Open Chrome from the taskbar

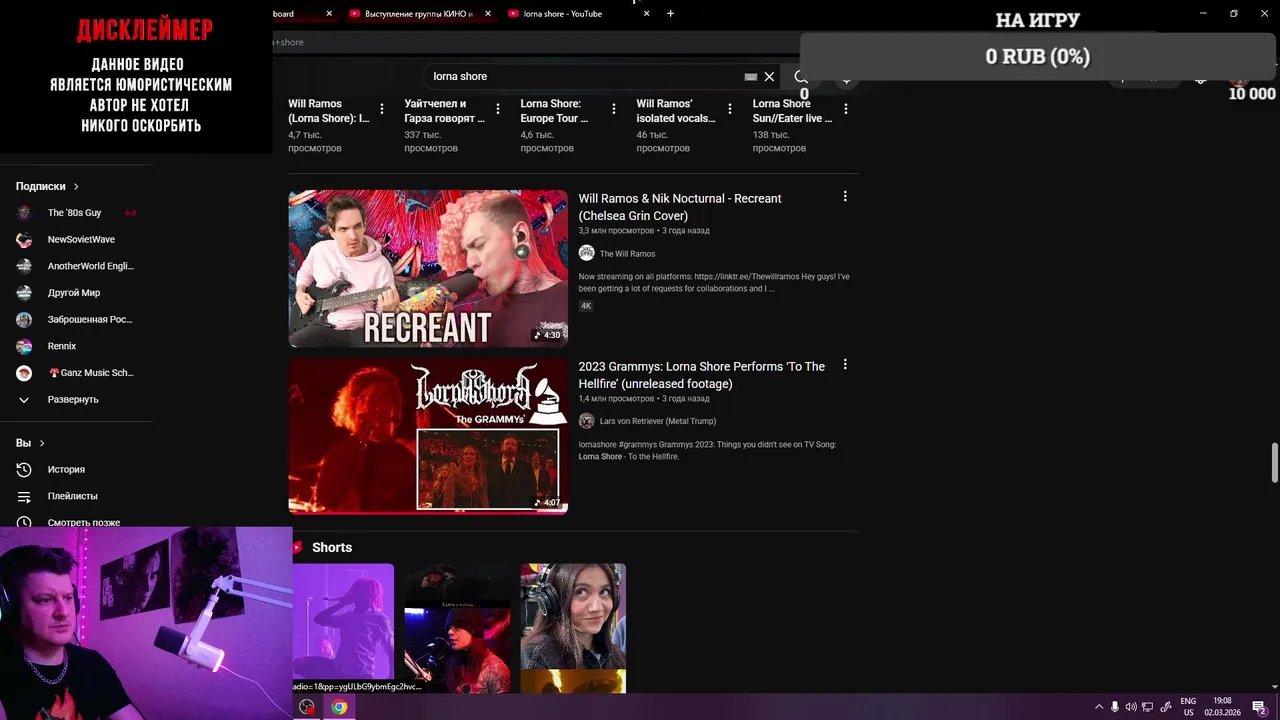(339, 707)
